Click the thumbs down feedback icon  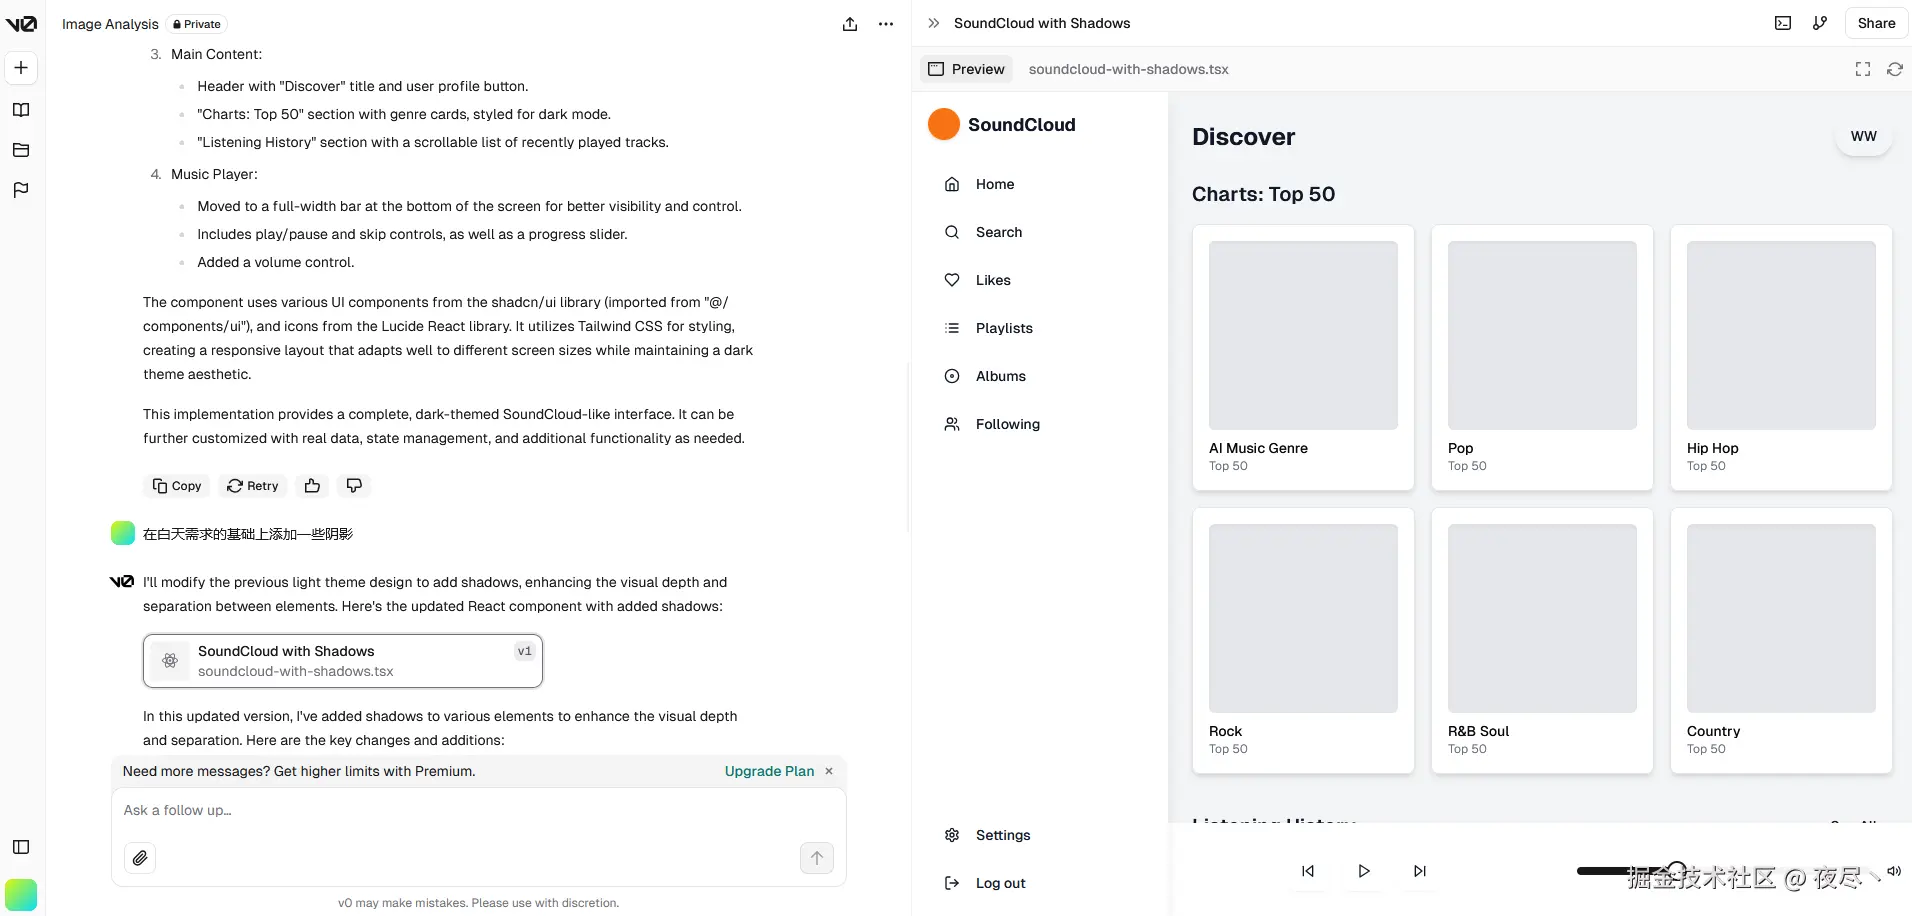pyautogui.click(x=354, y=486)
